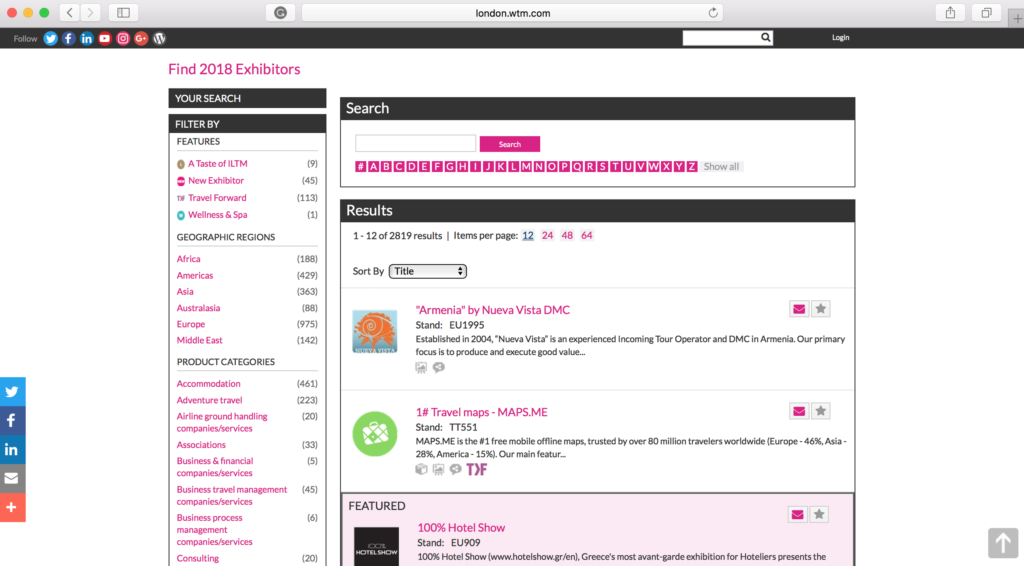Show 64 items per page
Viewport: 1024px width, 566px height.
(x=586, y=236)
